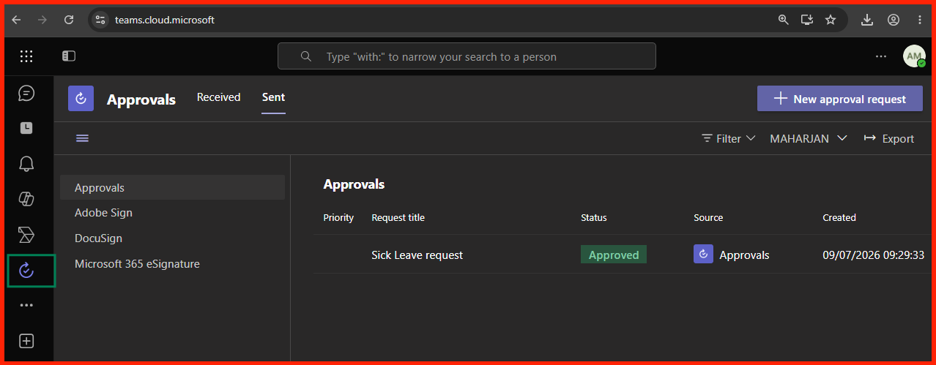Click the Approved status badge

614,255
